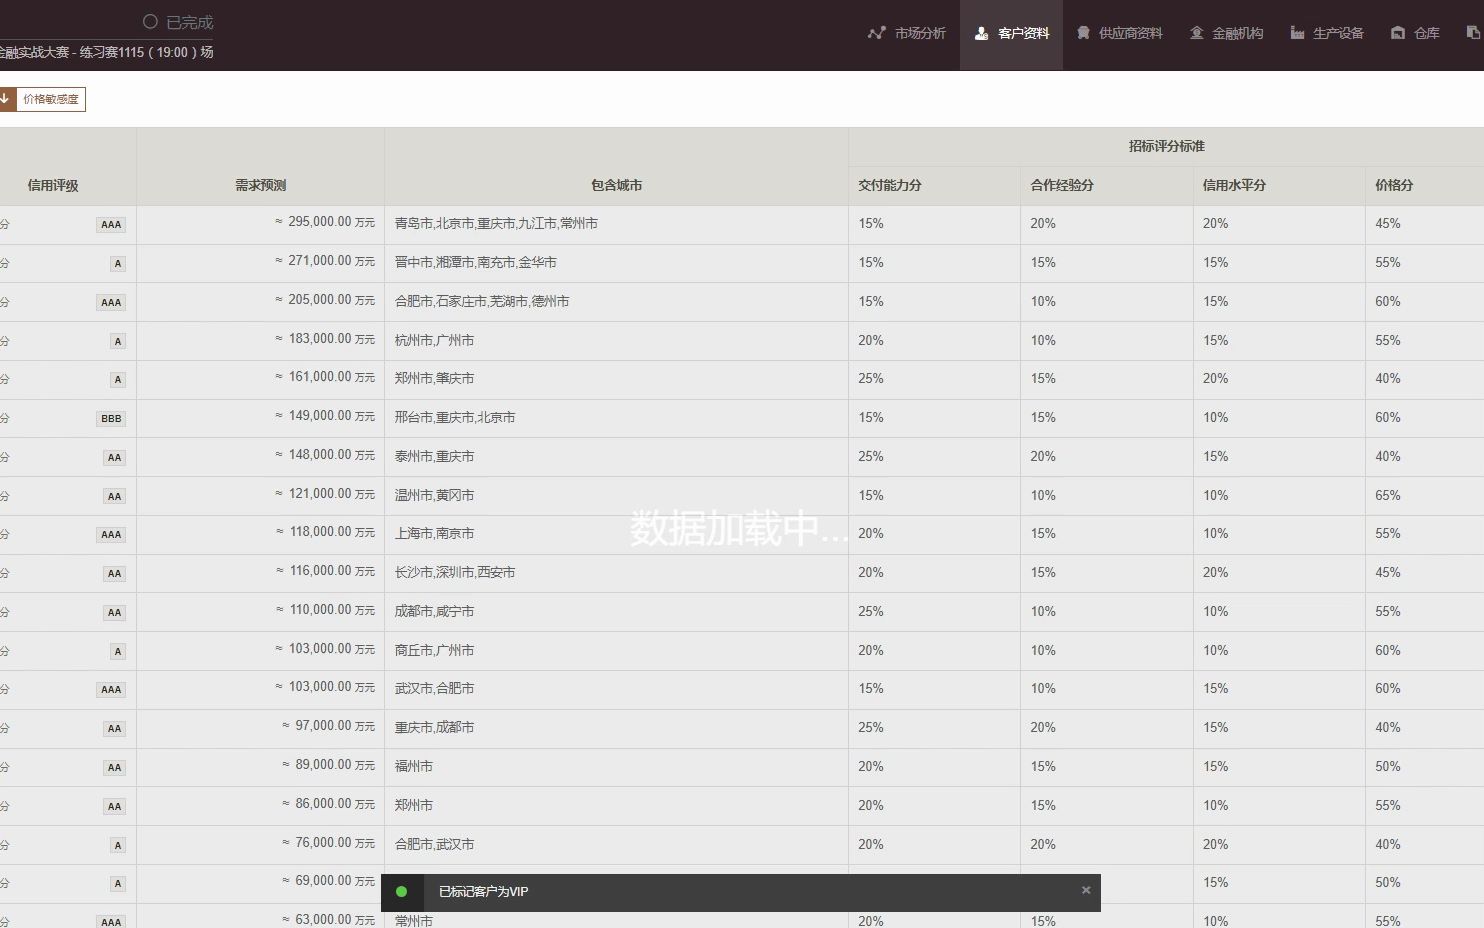Click the factory icon for 生产设备
The width and height of the screenshot is (1484, 928).
point(1297,33)
